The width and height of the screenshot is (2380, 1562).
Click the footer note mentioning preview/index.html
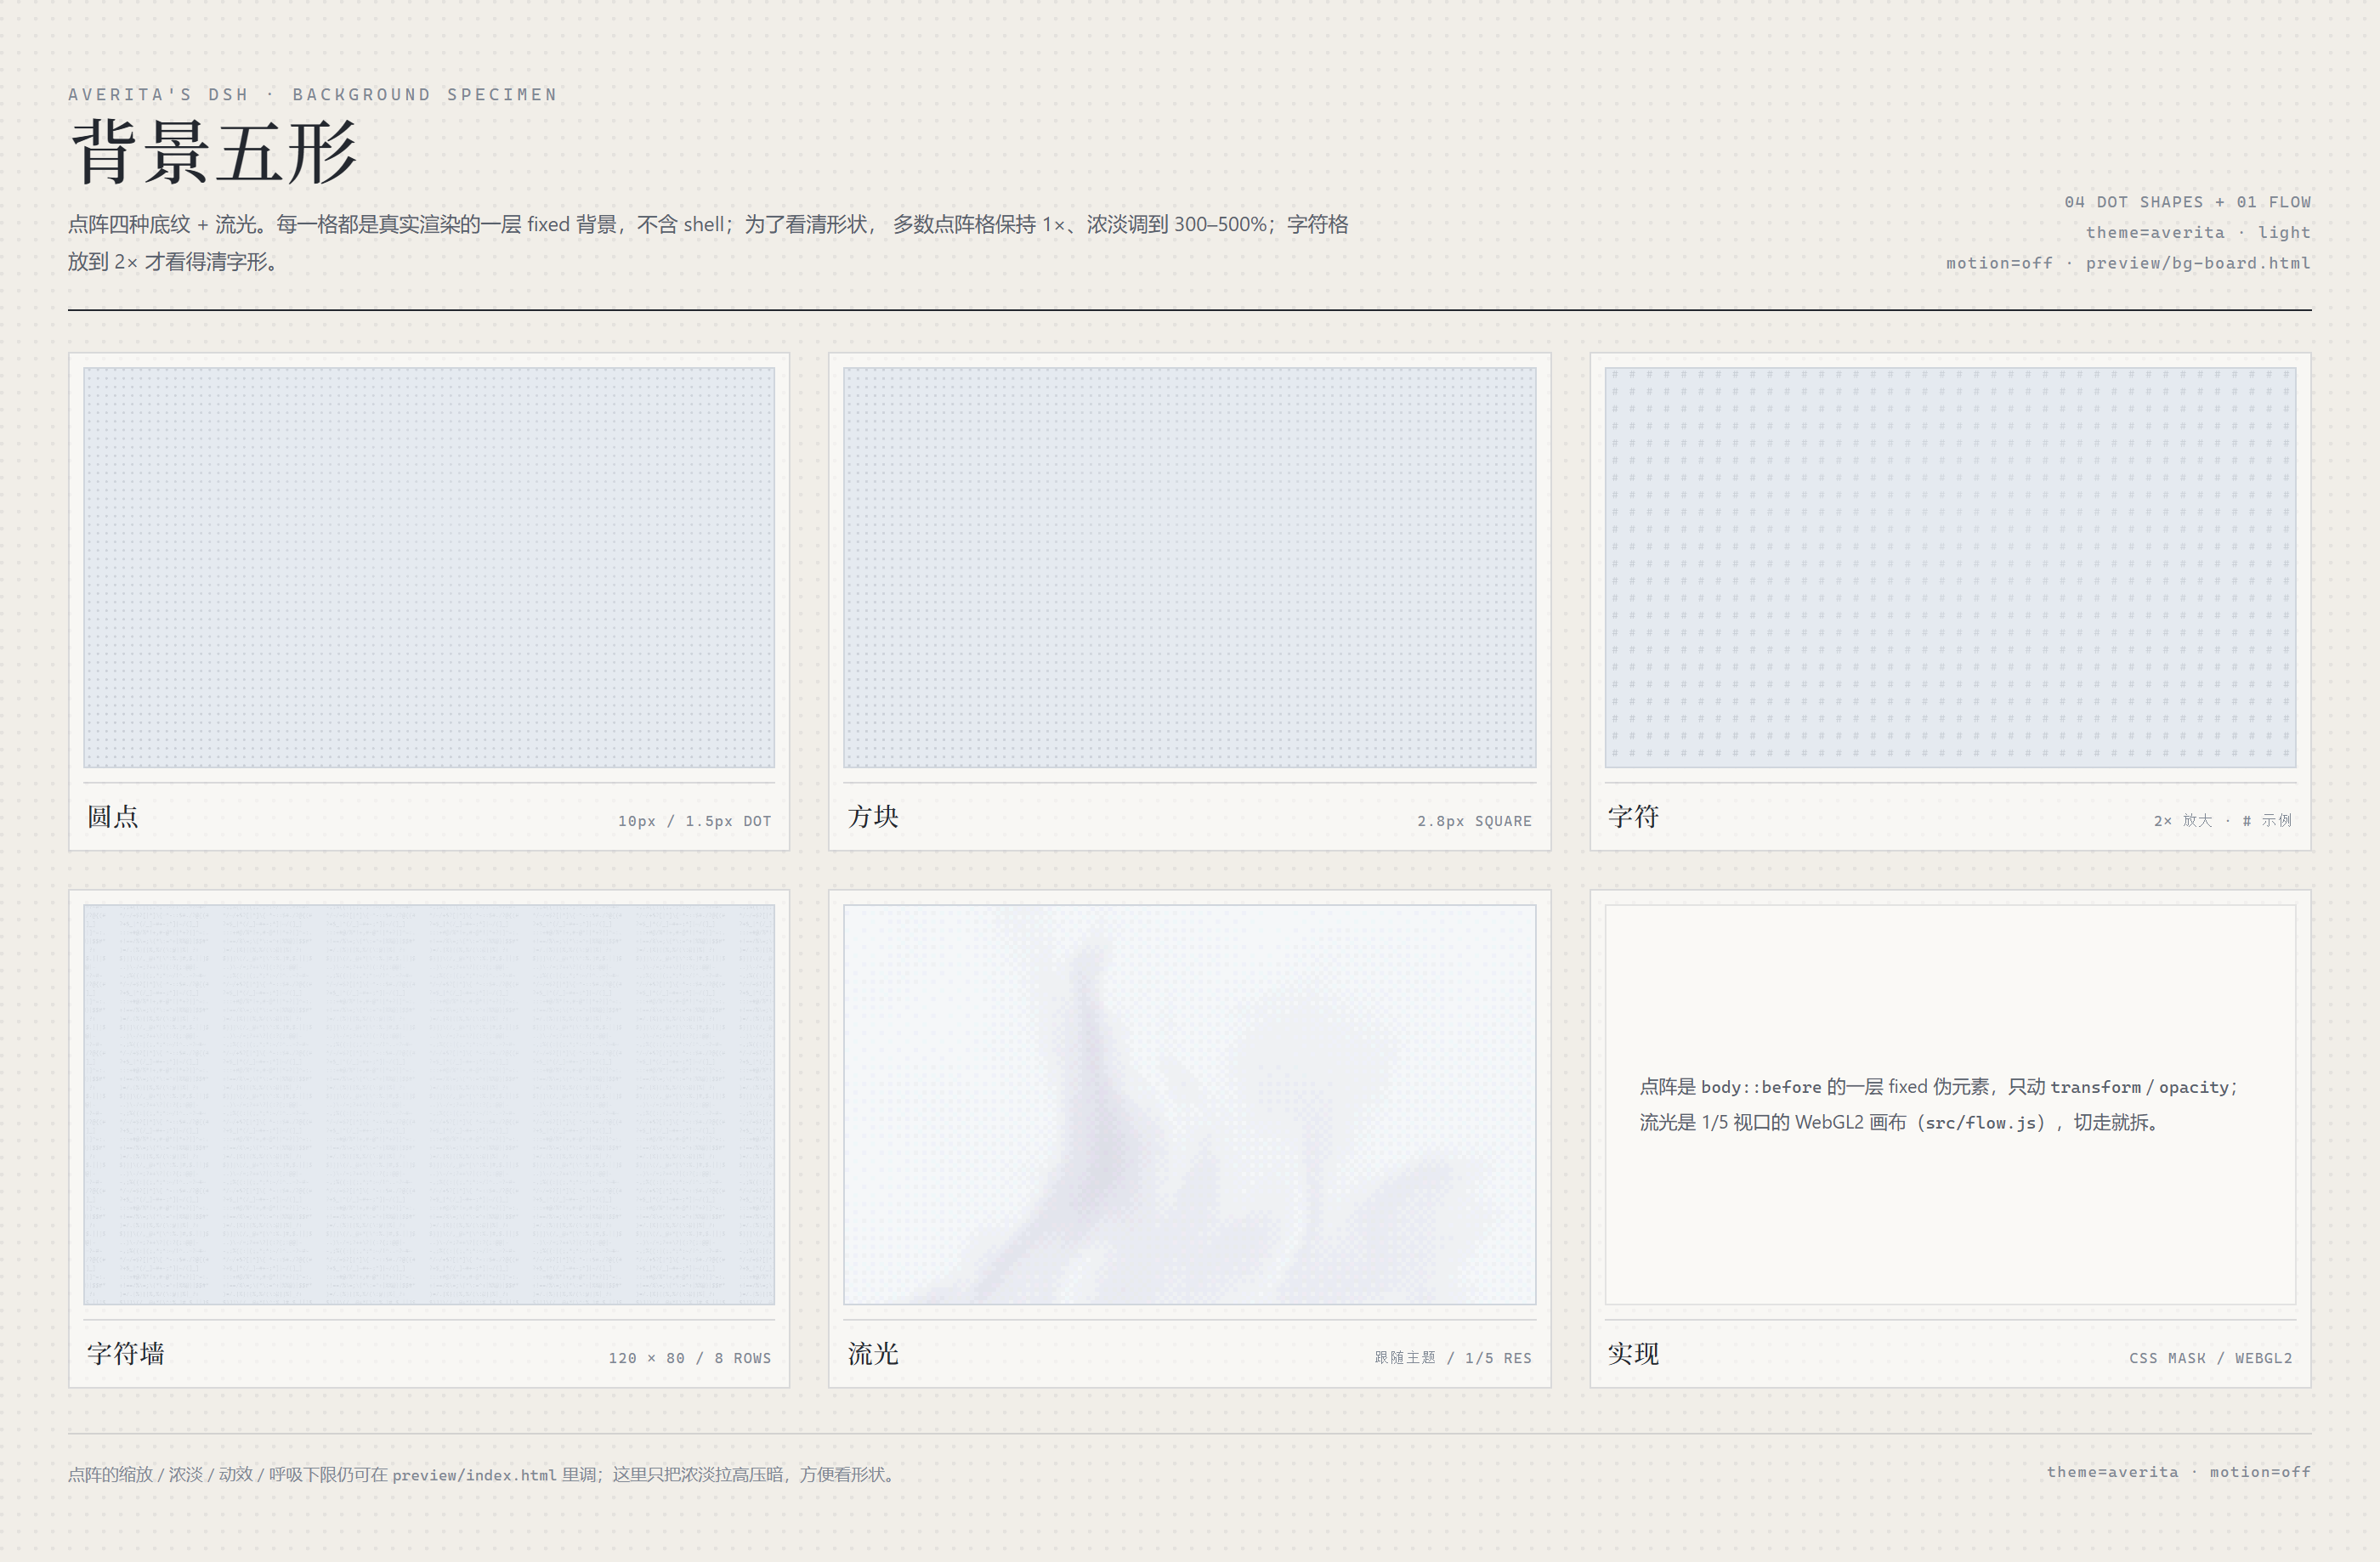pos(482,1474)
